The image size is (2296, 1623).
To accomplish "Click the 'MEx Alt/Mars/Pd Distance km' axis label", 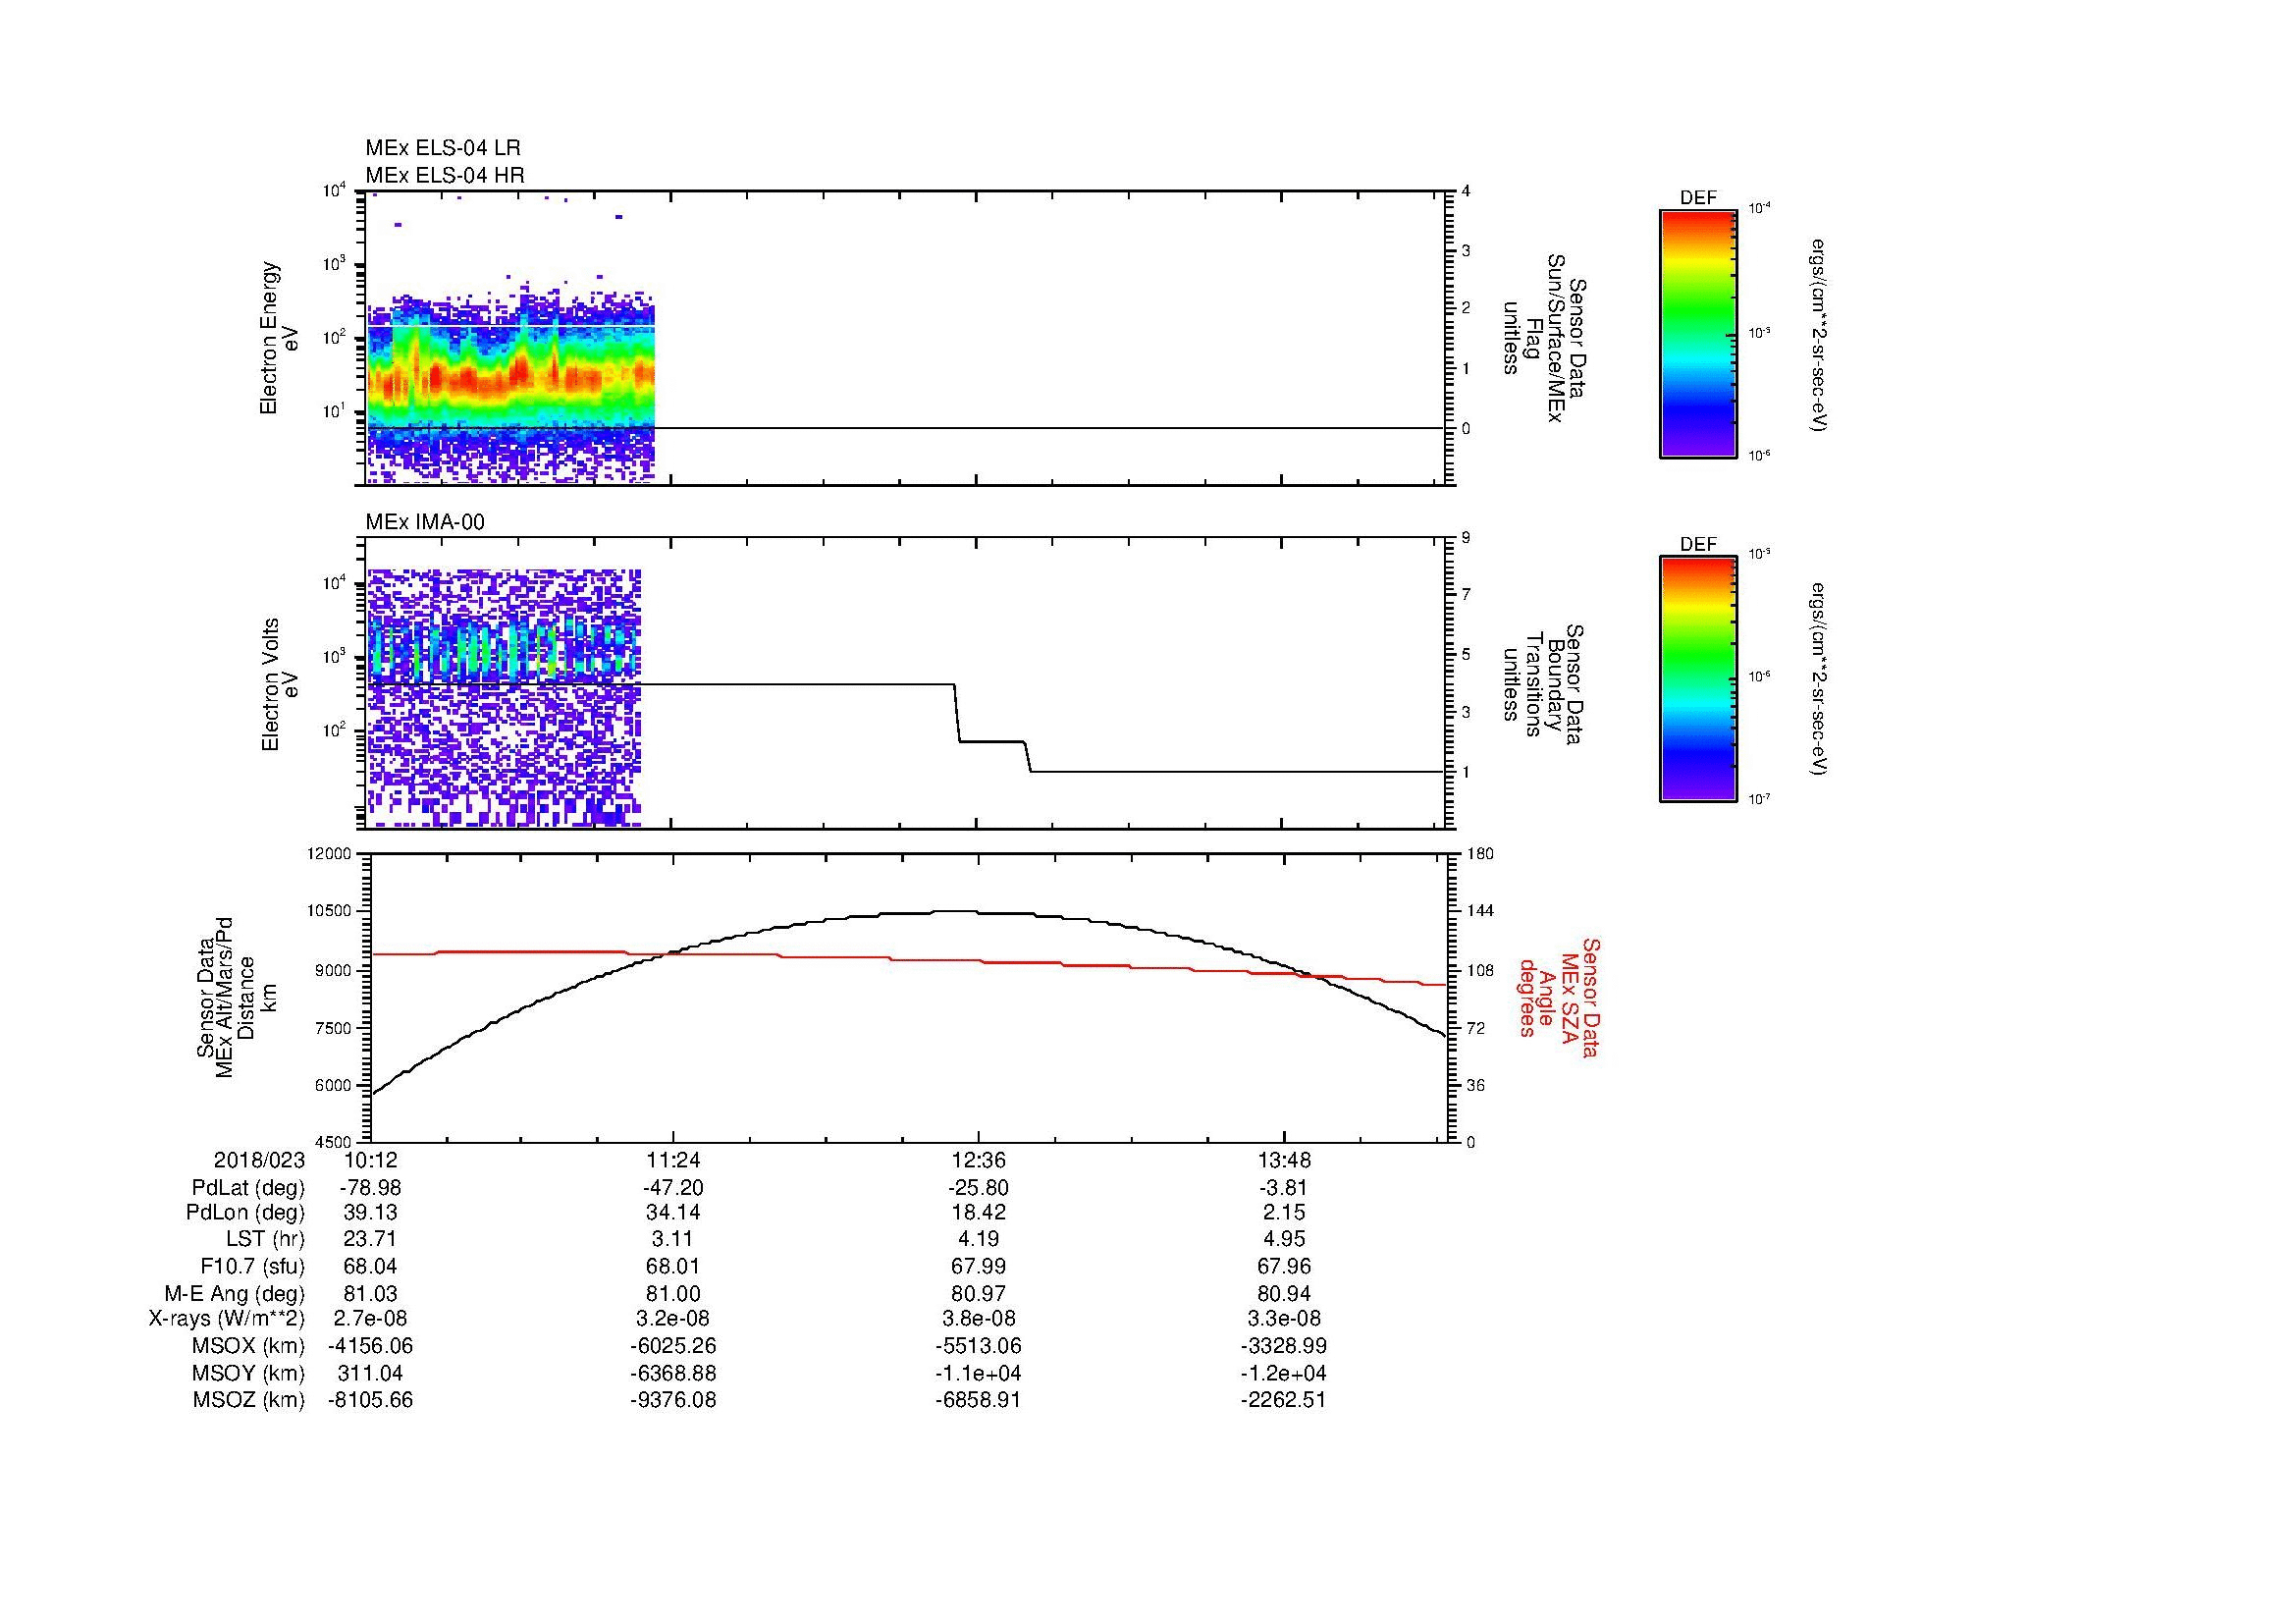I will tap(236, 997).
